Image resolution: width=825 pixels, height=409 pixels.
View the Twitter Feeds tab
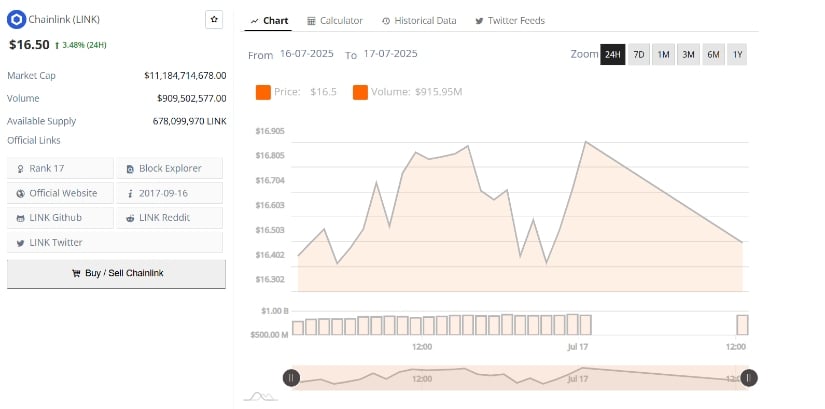(510, 21)
